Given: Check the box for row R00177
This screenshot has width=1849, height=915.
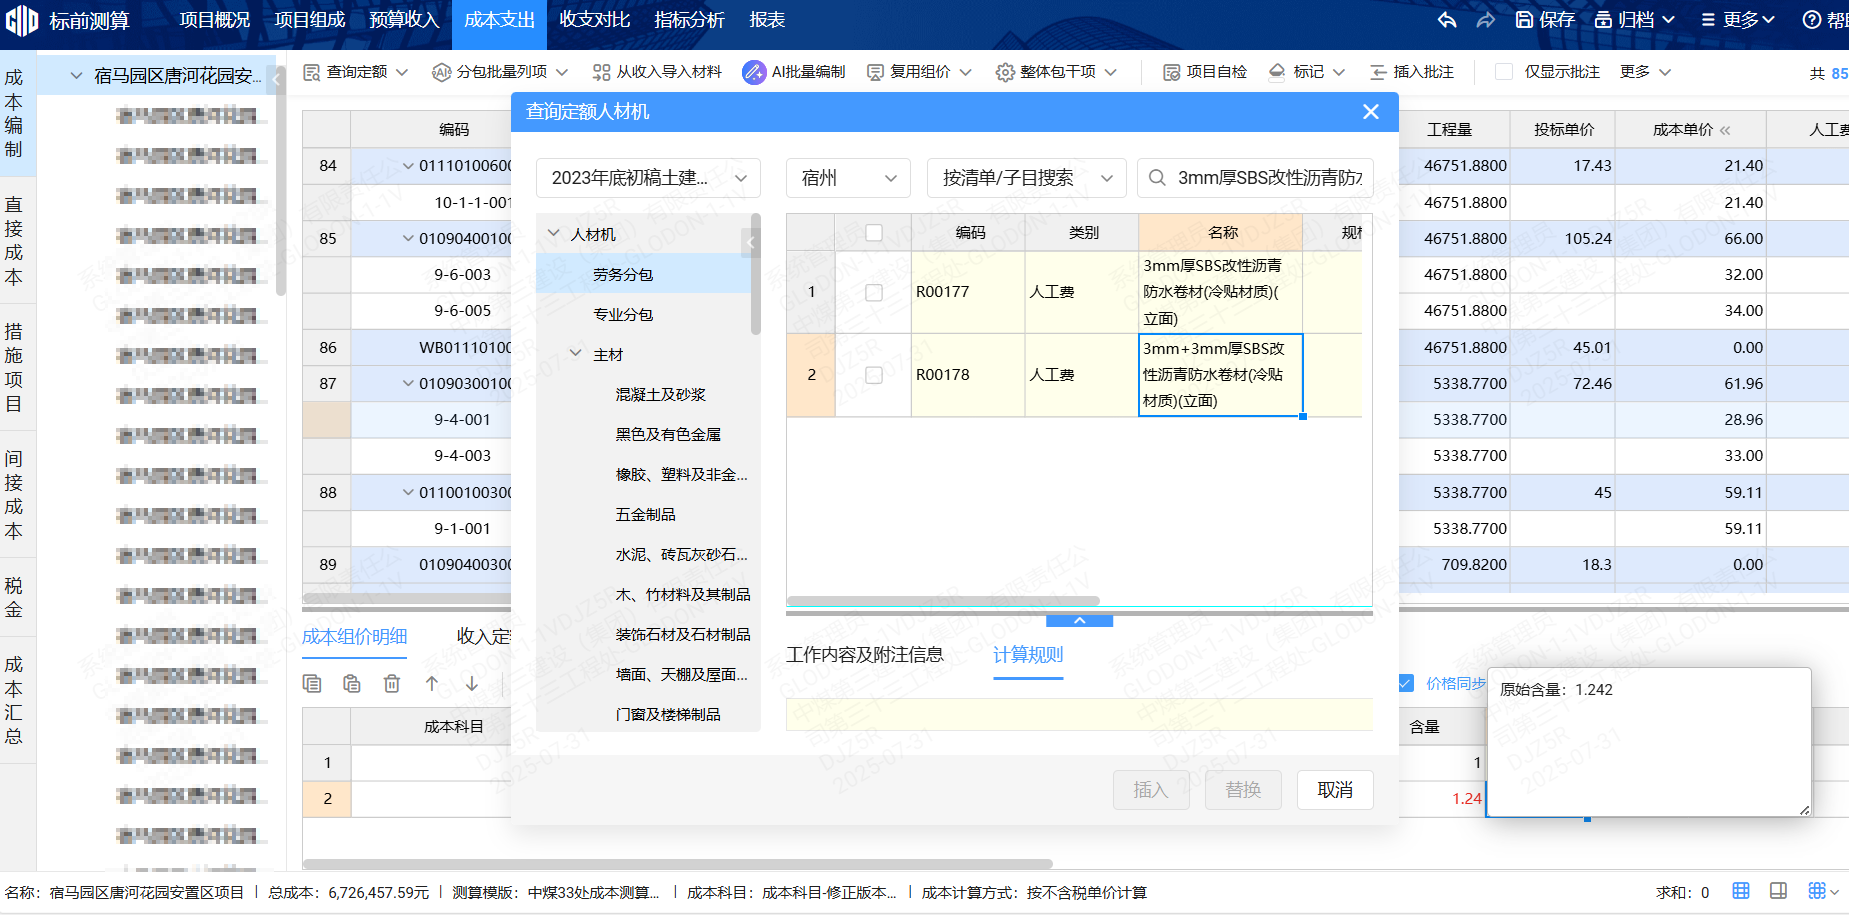Looking at the screenshot, I should click(874, 292).
